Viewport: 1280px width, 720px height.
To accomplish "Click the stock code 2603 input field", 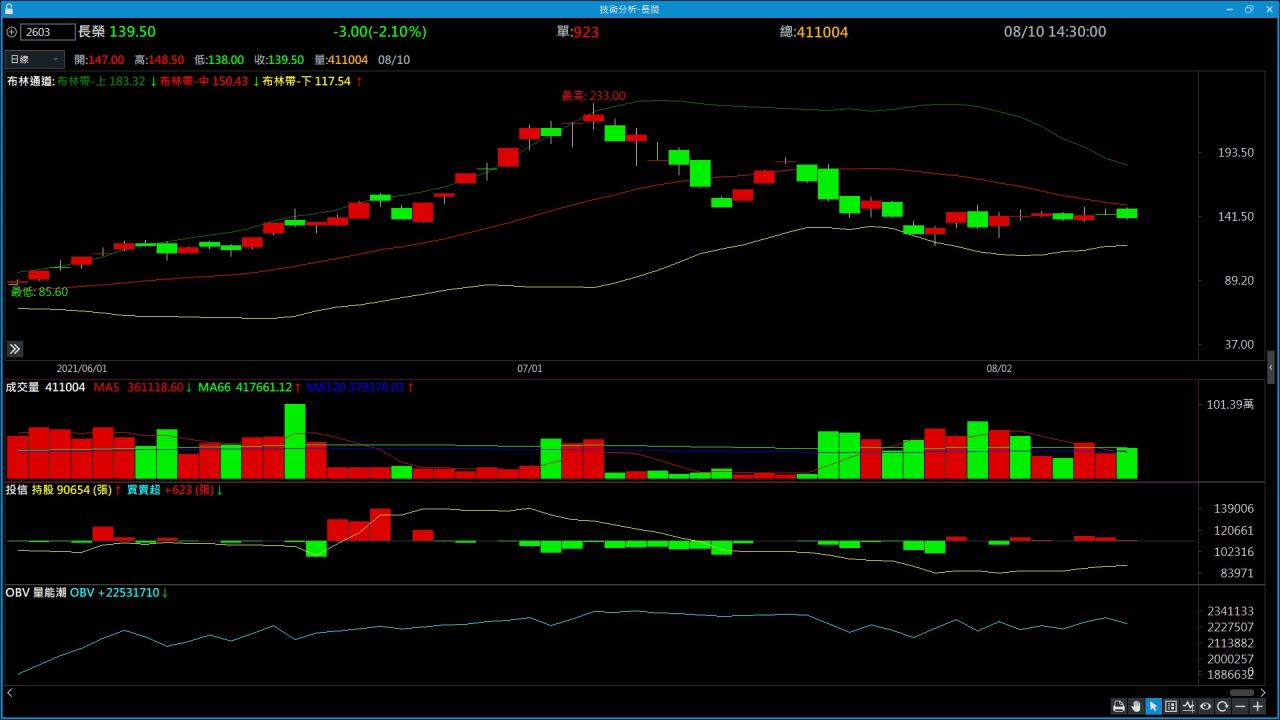I will [48, 32].
